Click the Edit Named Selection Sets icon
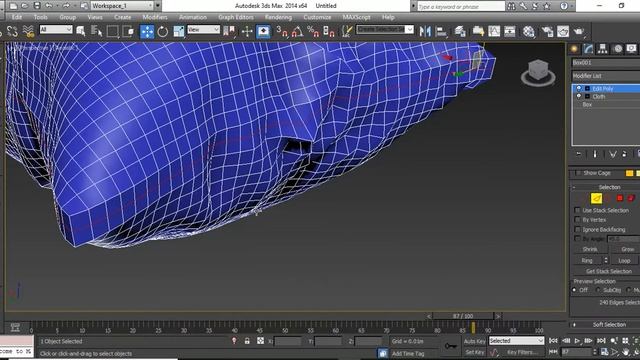640x360 pixels. coord(347,31)
